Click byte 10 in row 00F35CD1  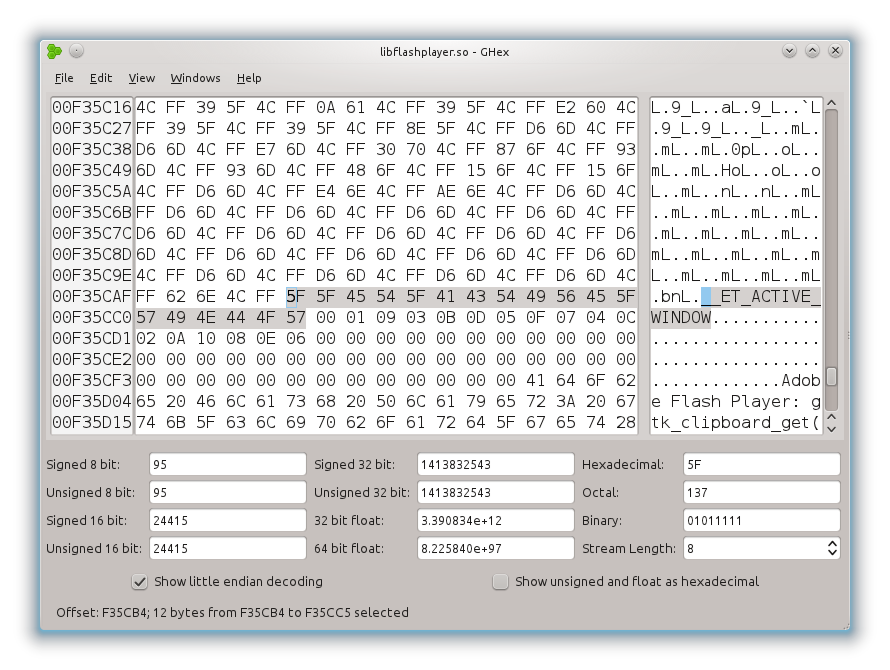(205, 338)
